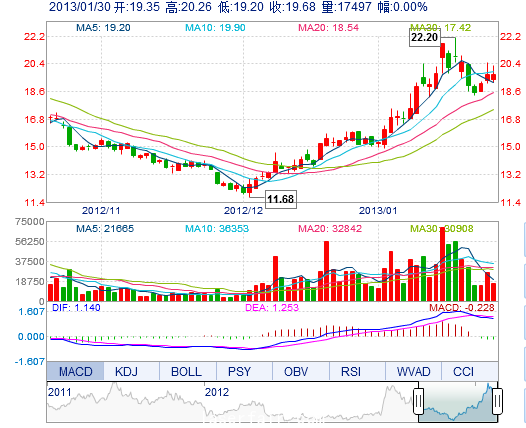
Task: Open the BOLL indicator tab
Action: pos(188,371)
